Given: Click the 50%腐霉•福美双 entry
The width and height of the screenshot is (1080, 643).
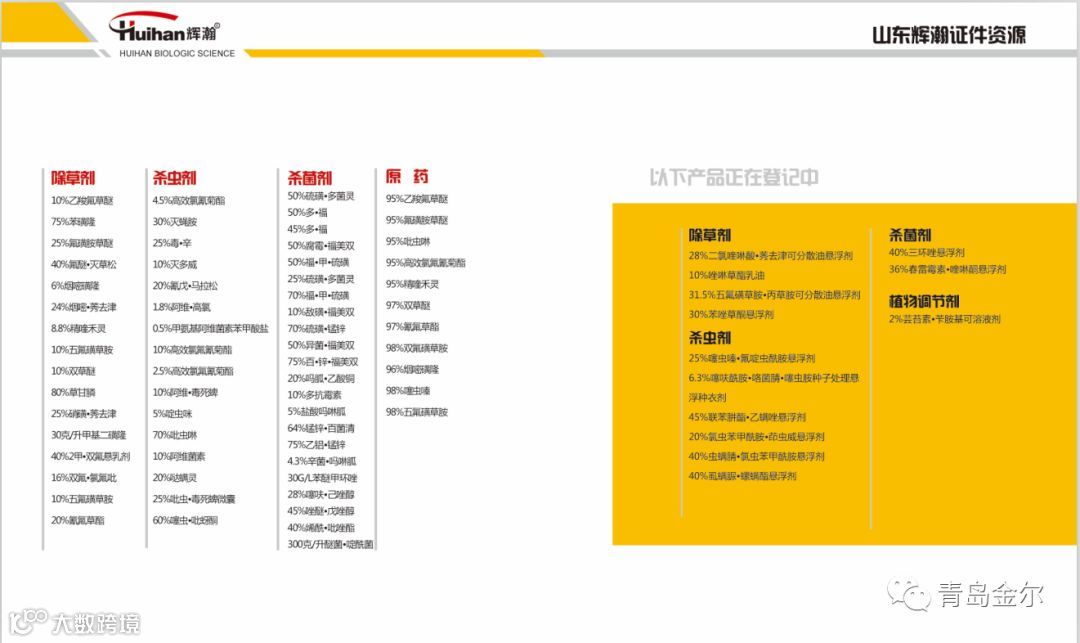Looking at the screenshot, I should pyautogui.click(x=321, y=246).
